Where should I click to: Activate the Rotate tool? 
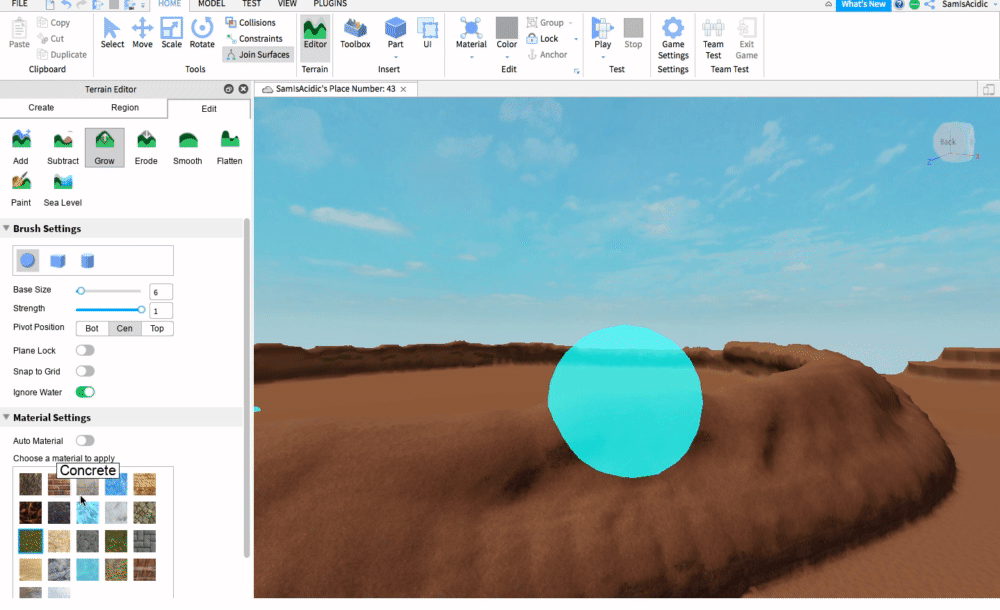tap(202, 33)
